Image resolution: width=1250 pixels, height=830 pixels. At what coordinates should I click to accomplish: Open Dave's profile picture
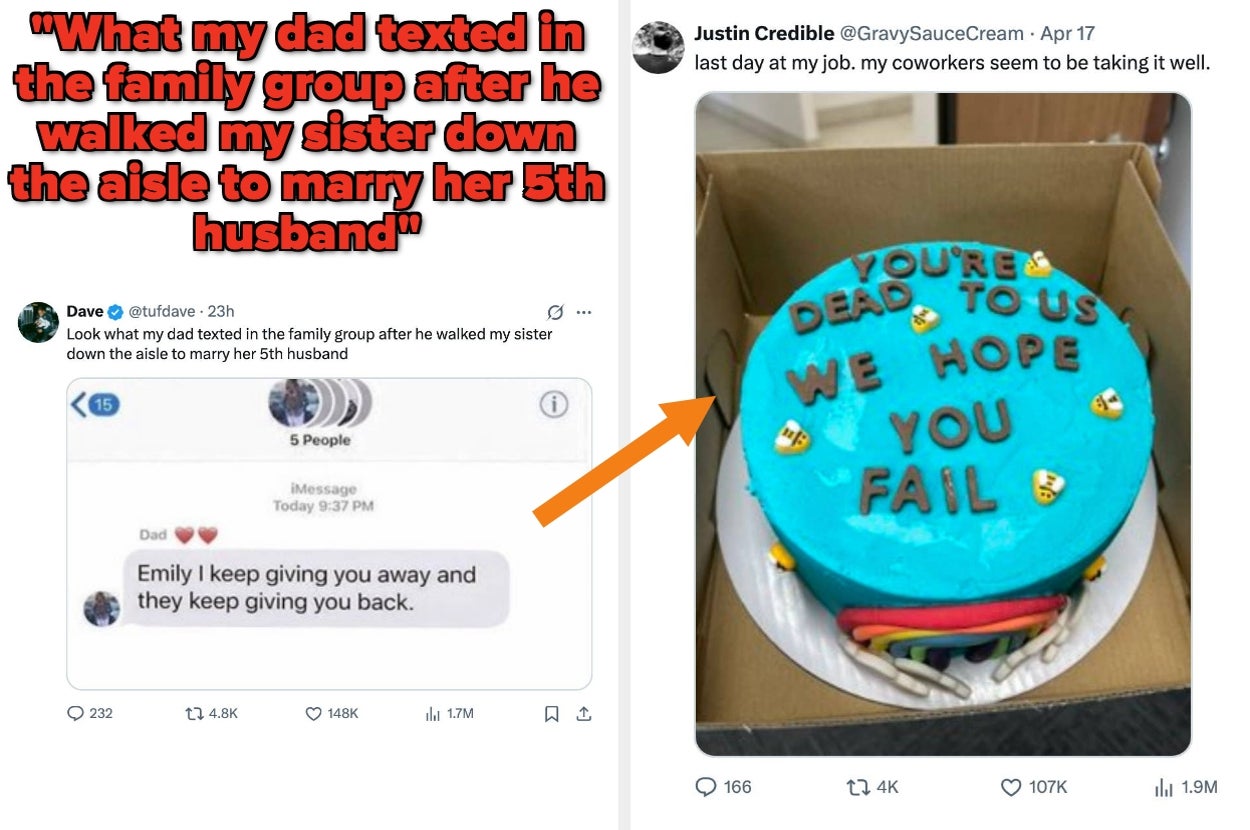pyautogui.click(x=38, y=322)
